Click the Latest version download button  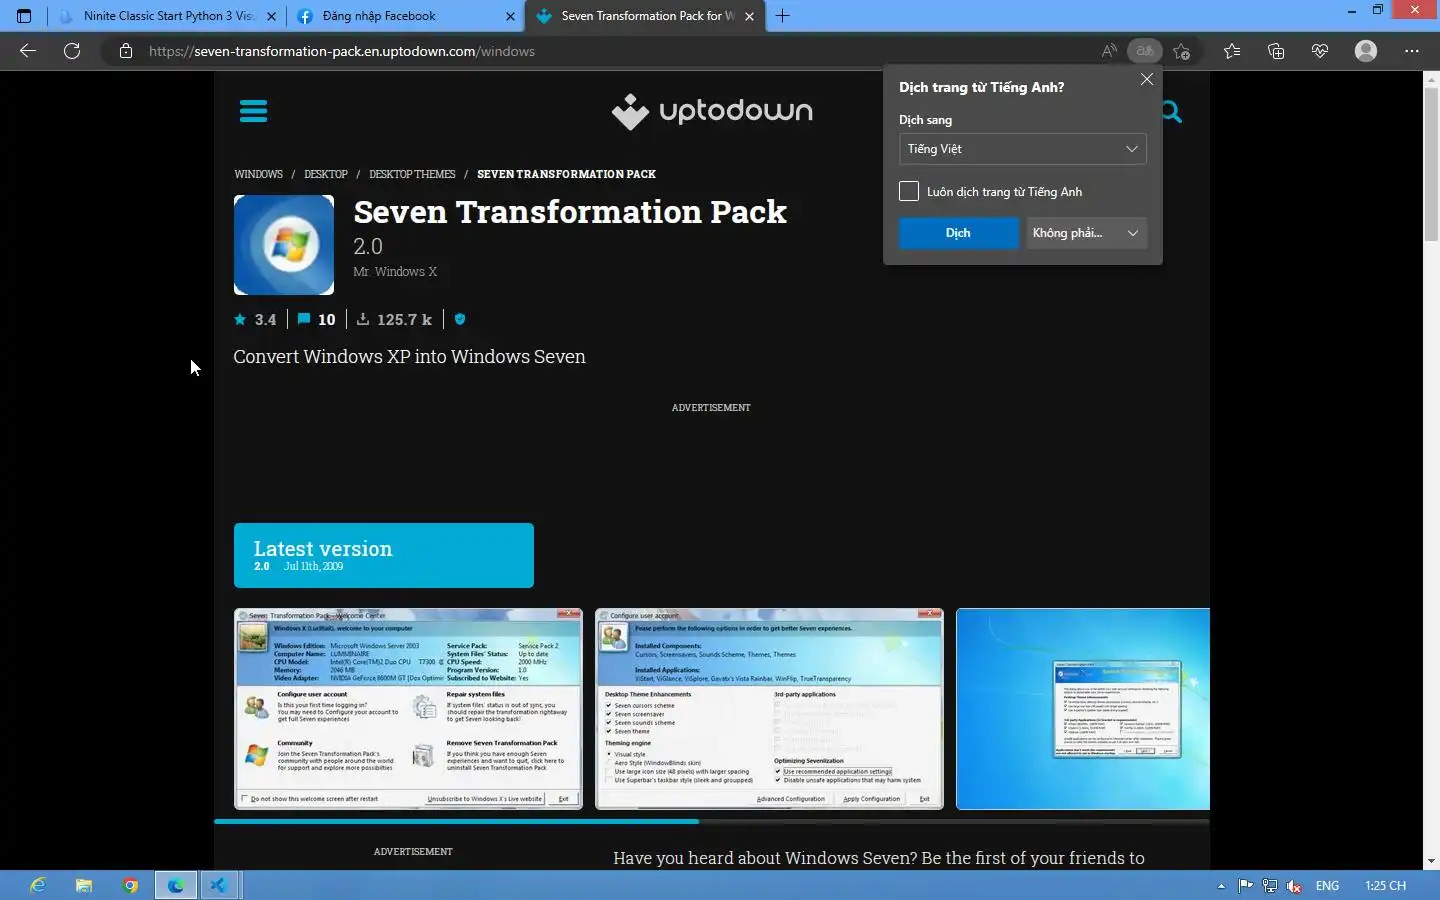pyautogui.click(x=384, y=555)
